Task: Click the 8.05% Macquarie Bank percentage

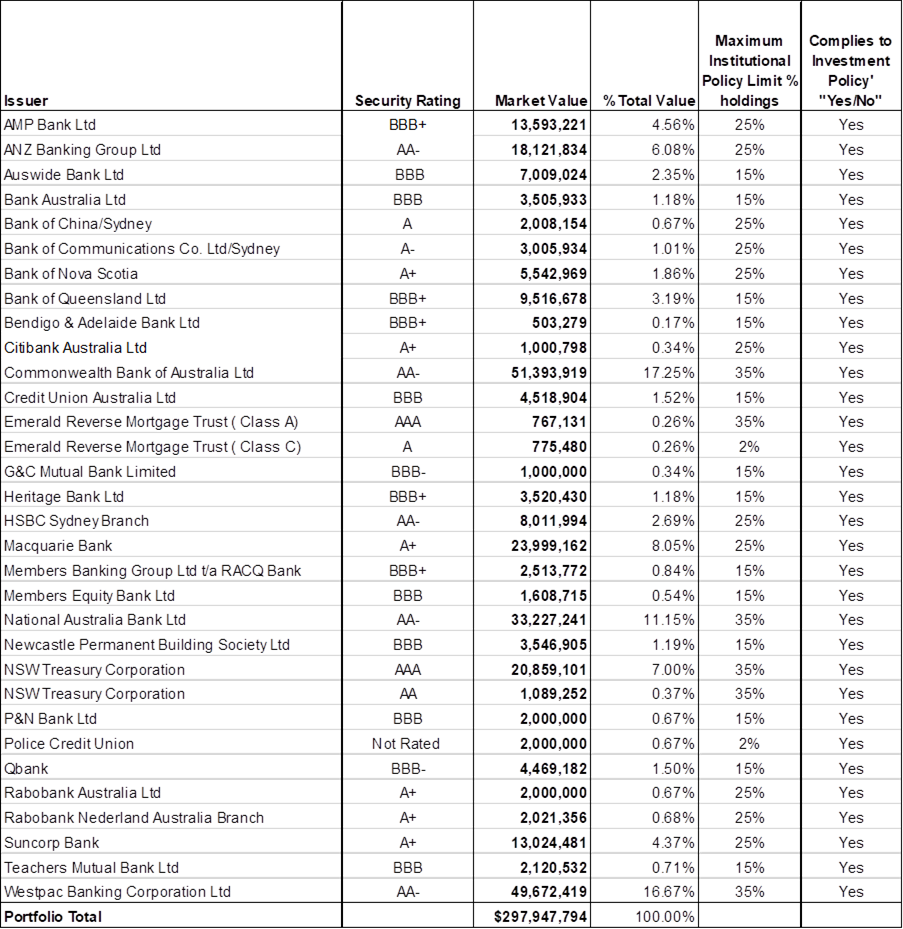Action: (x=673, y=546)
